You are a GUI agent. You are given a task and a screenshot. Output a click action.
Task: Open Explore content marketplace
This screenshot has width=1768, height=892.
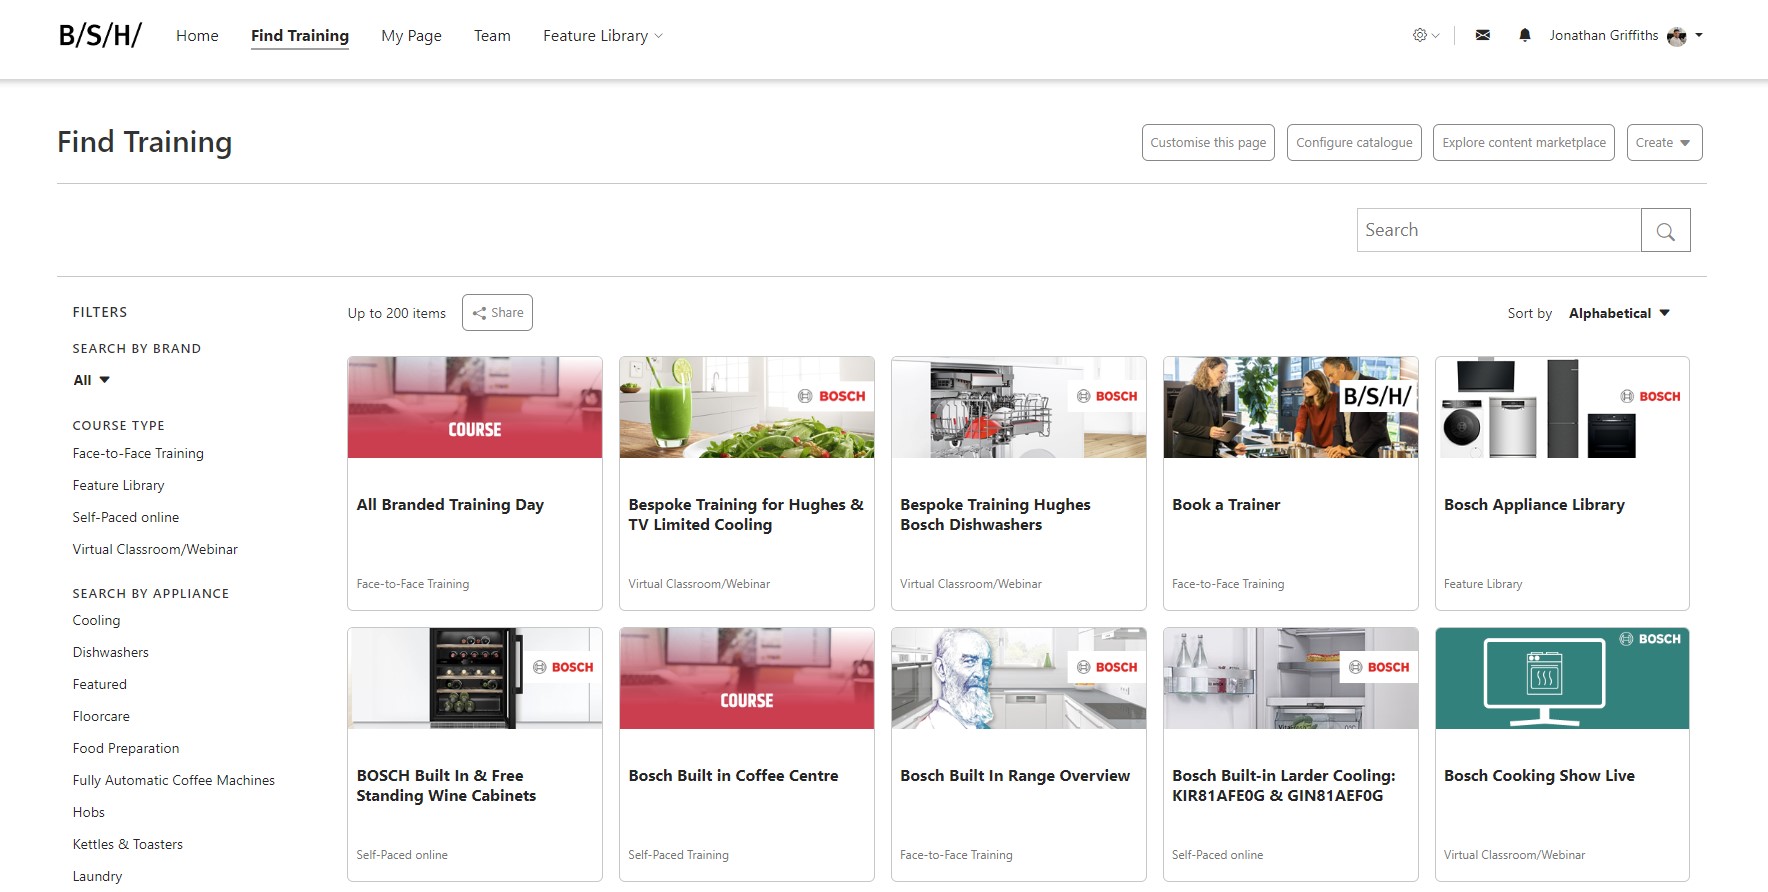click(1524, 142)
